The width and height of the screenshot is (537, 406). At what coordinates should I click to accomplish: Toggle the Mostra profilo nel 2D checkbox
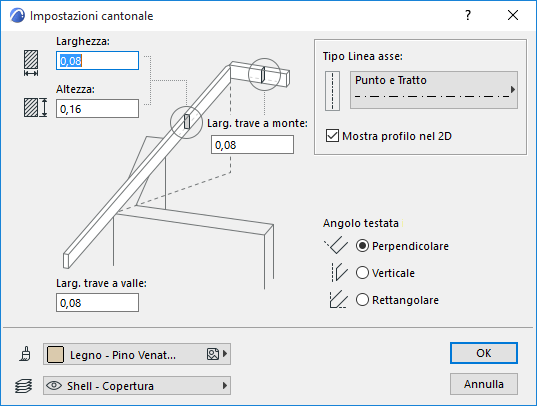[332, 136]
